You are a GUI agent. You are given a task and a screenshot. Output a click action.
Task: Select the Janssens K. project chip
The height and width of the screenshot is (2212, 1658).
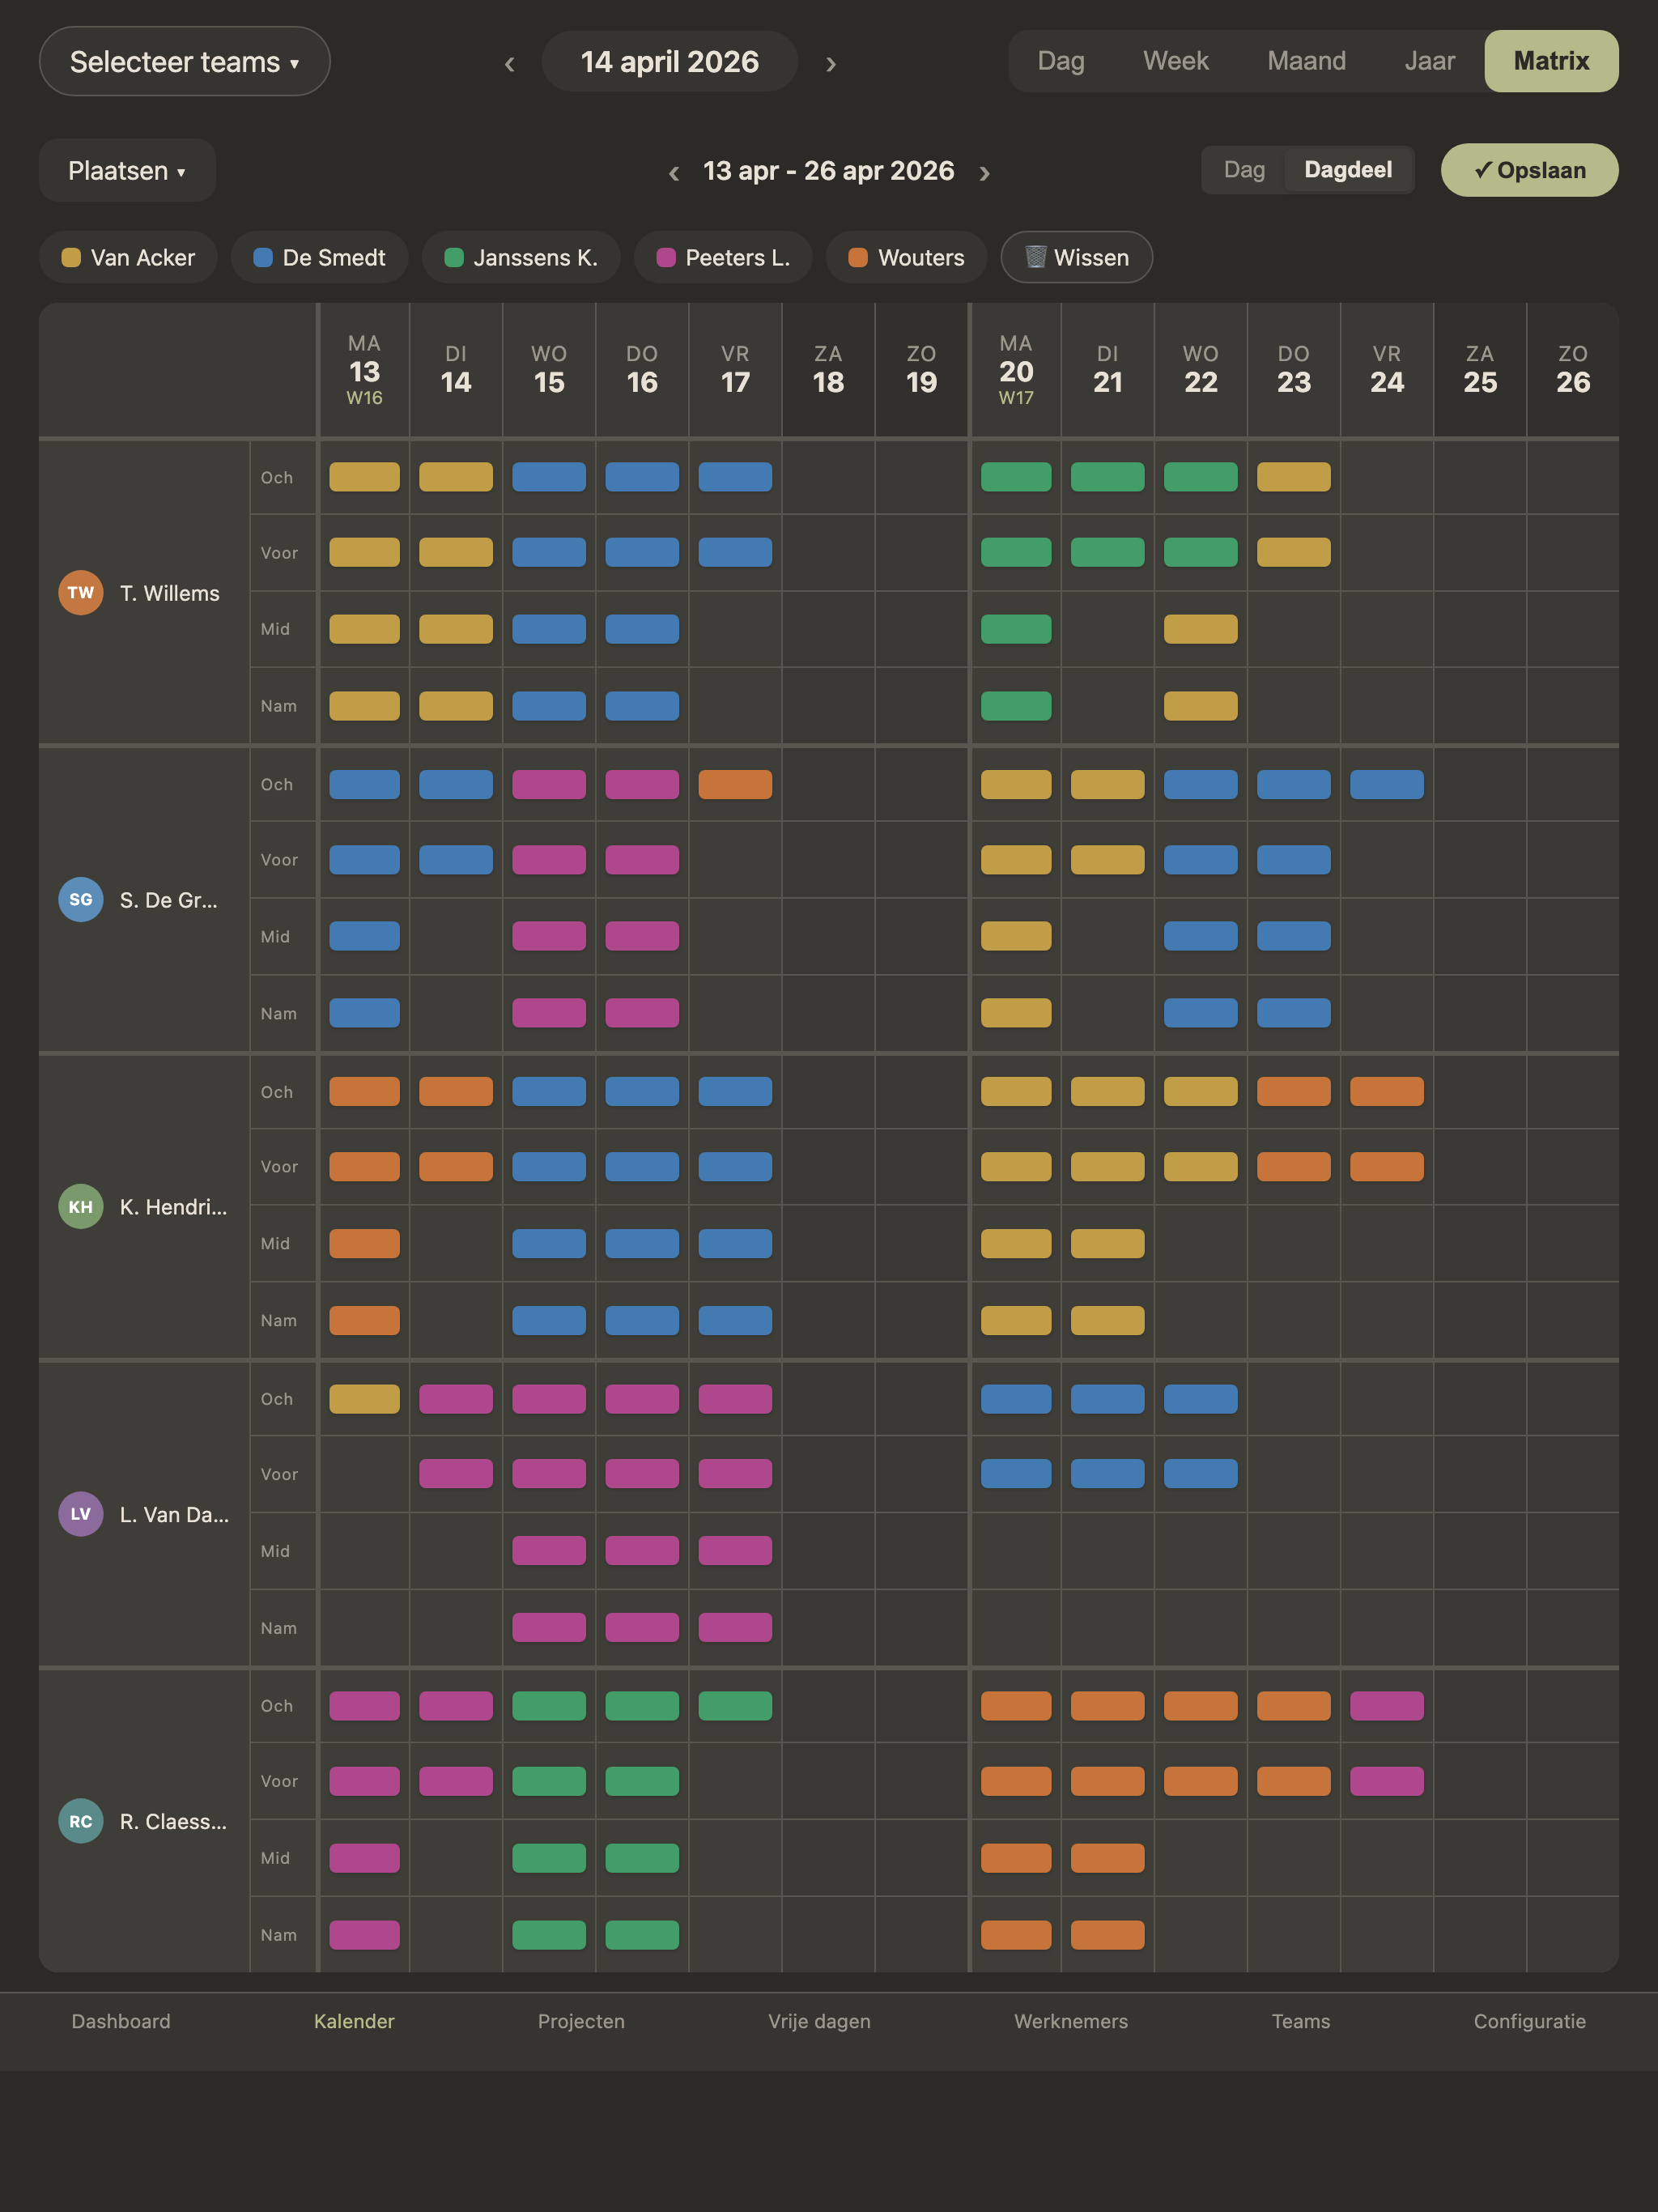[521, 258]
